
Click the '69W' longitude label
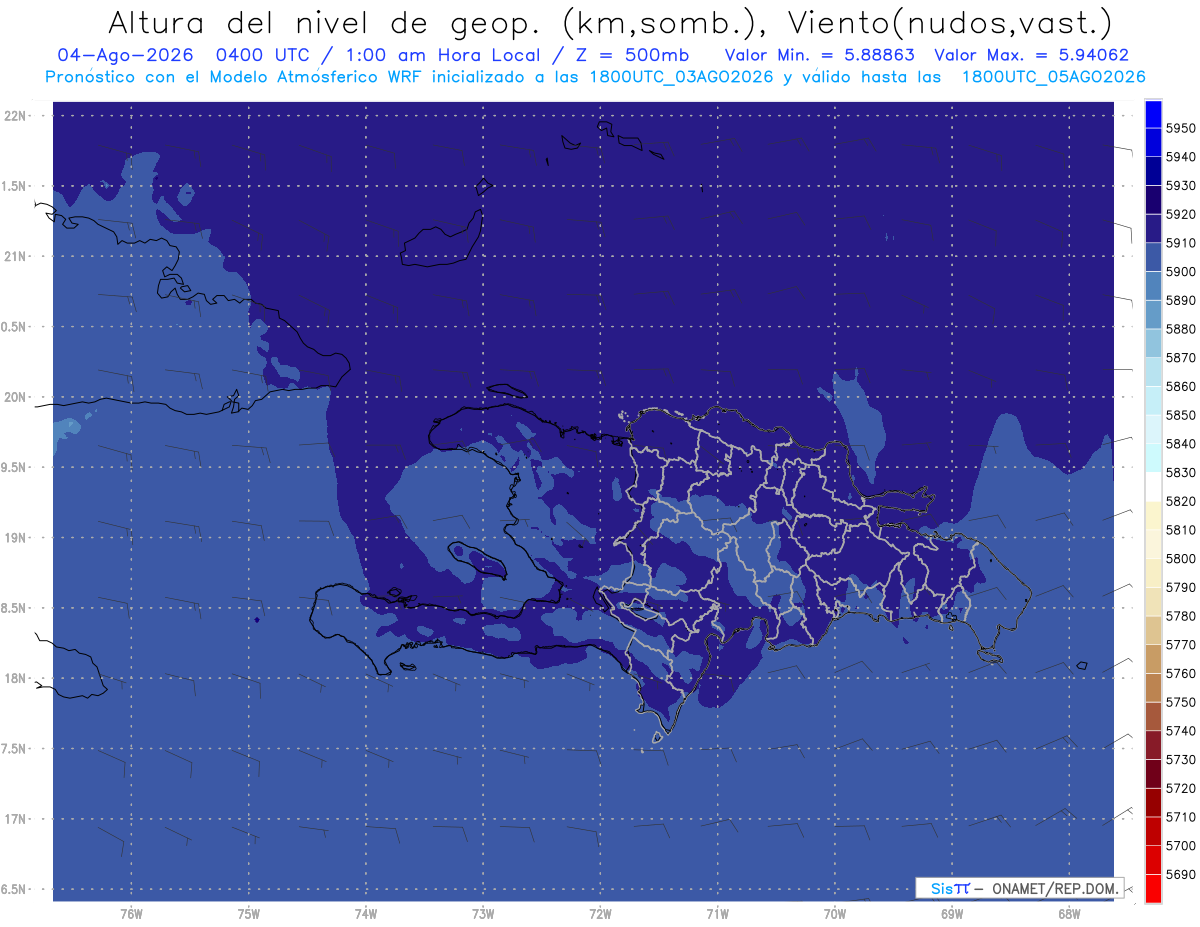pyautogui.click(x=951, y=913)
